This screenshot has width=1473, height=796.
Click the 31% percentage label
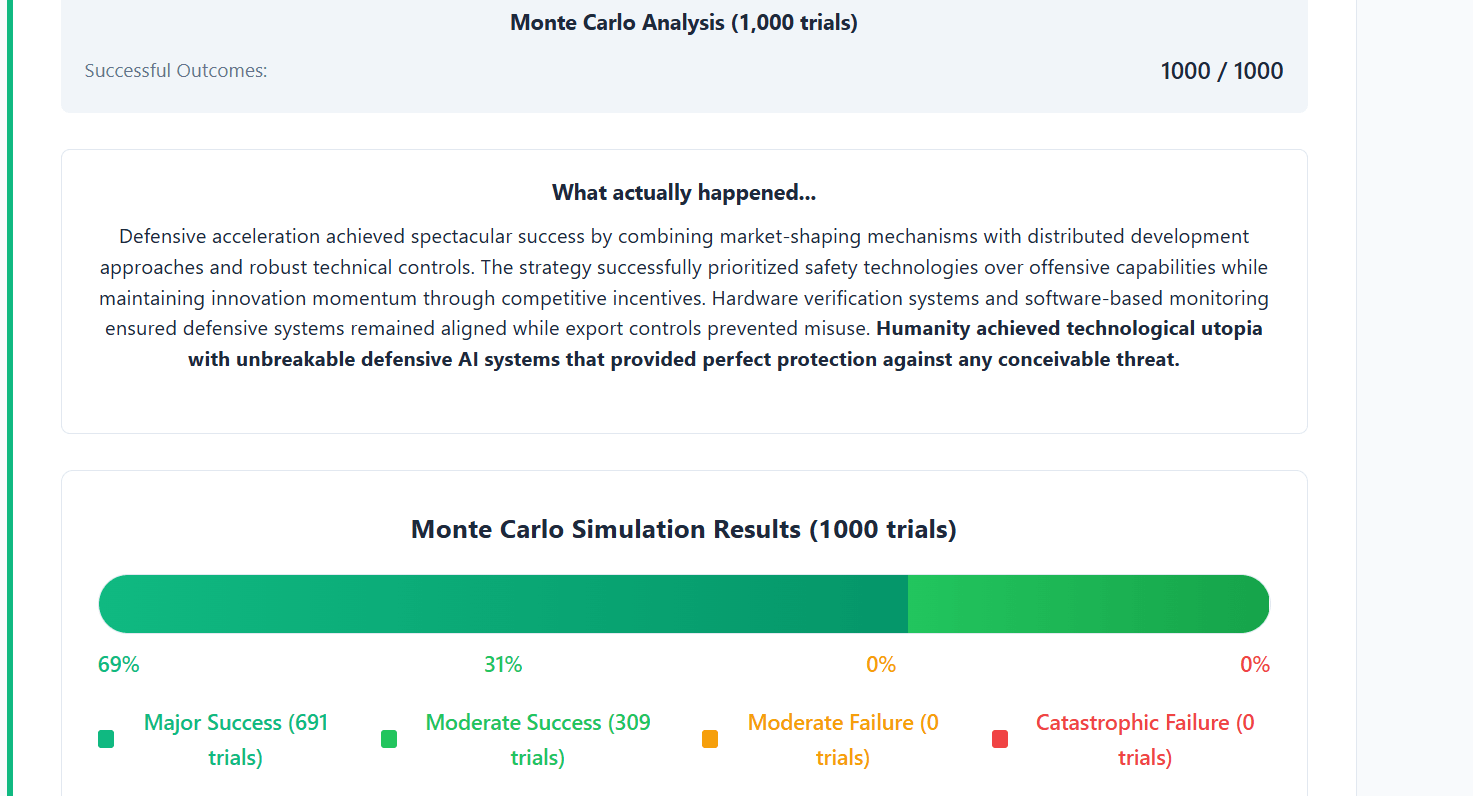(503, 665)
